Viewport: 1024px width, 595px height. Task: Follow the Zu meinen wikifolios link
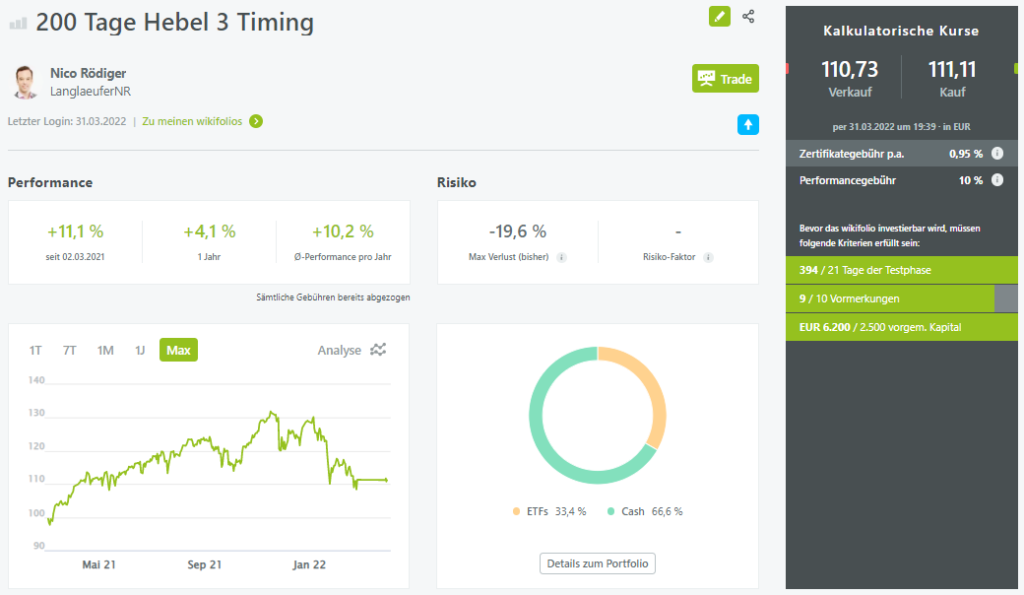192,121
